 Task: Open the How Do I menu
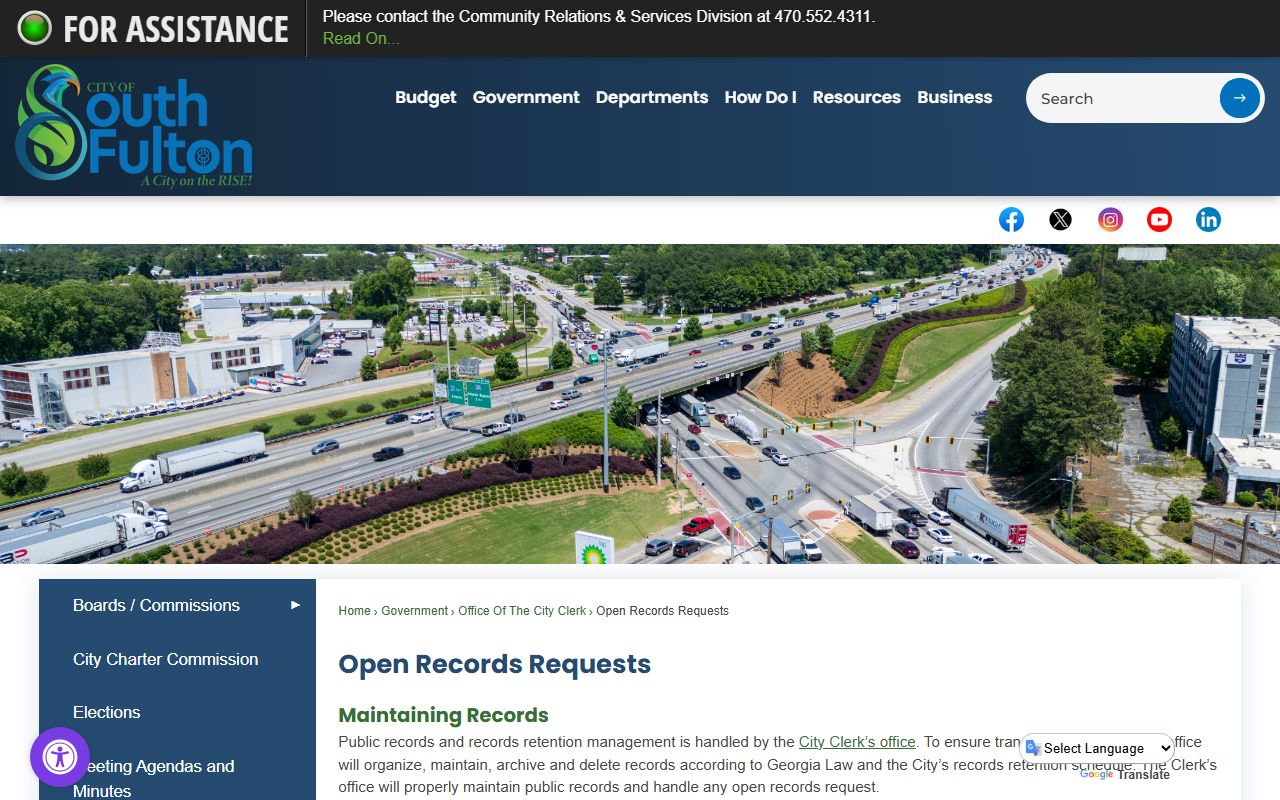click(760, 97)
